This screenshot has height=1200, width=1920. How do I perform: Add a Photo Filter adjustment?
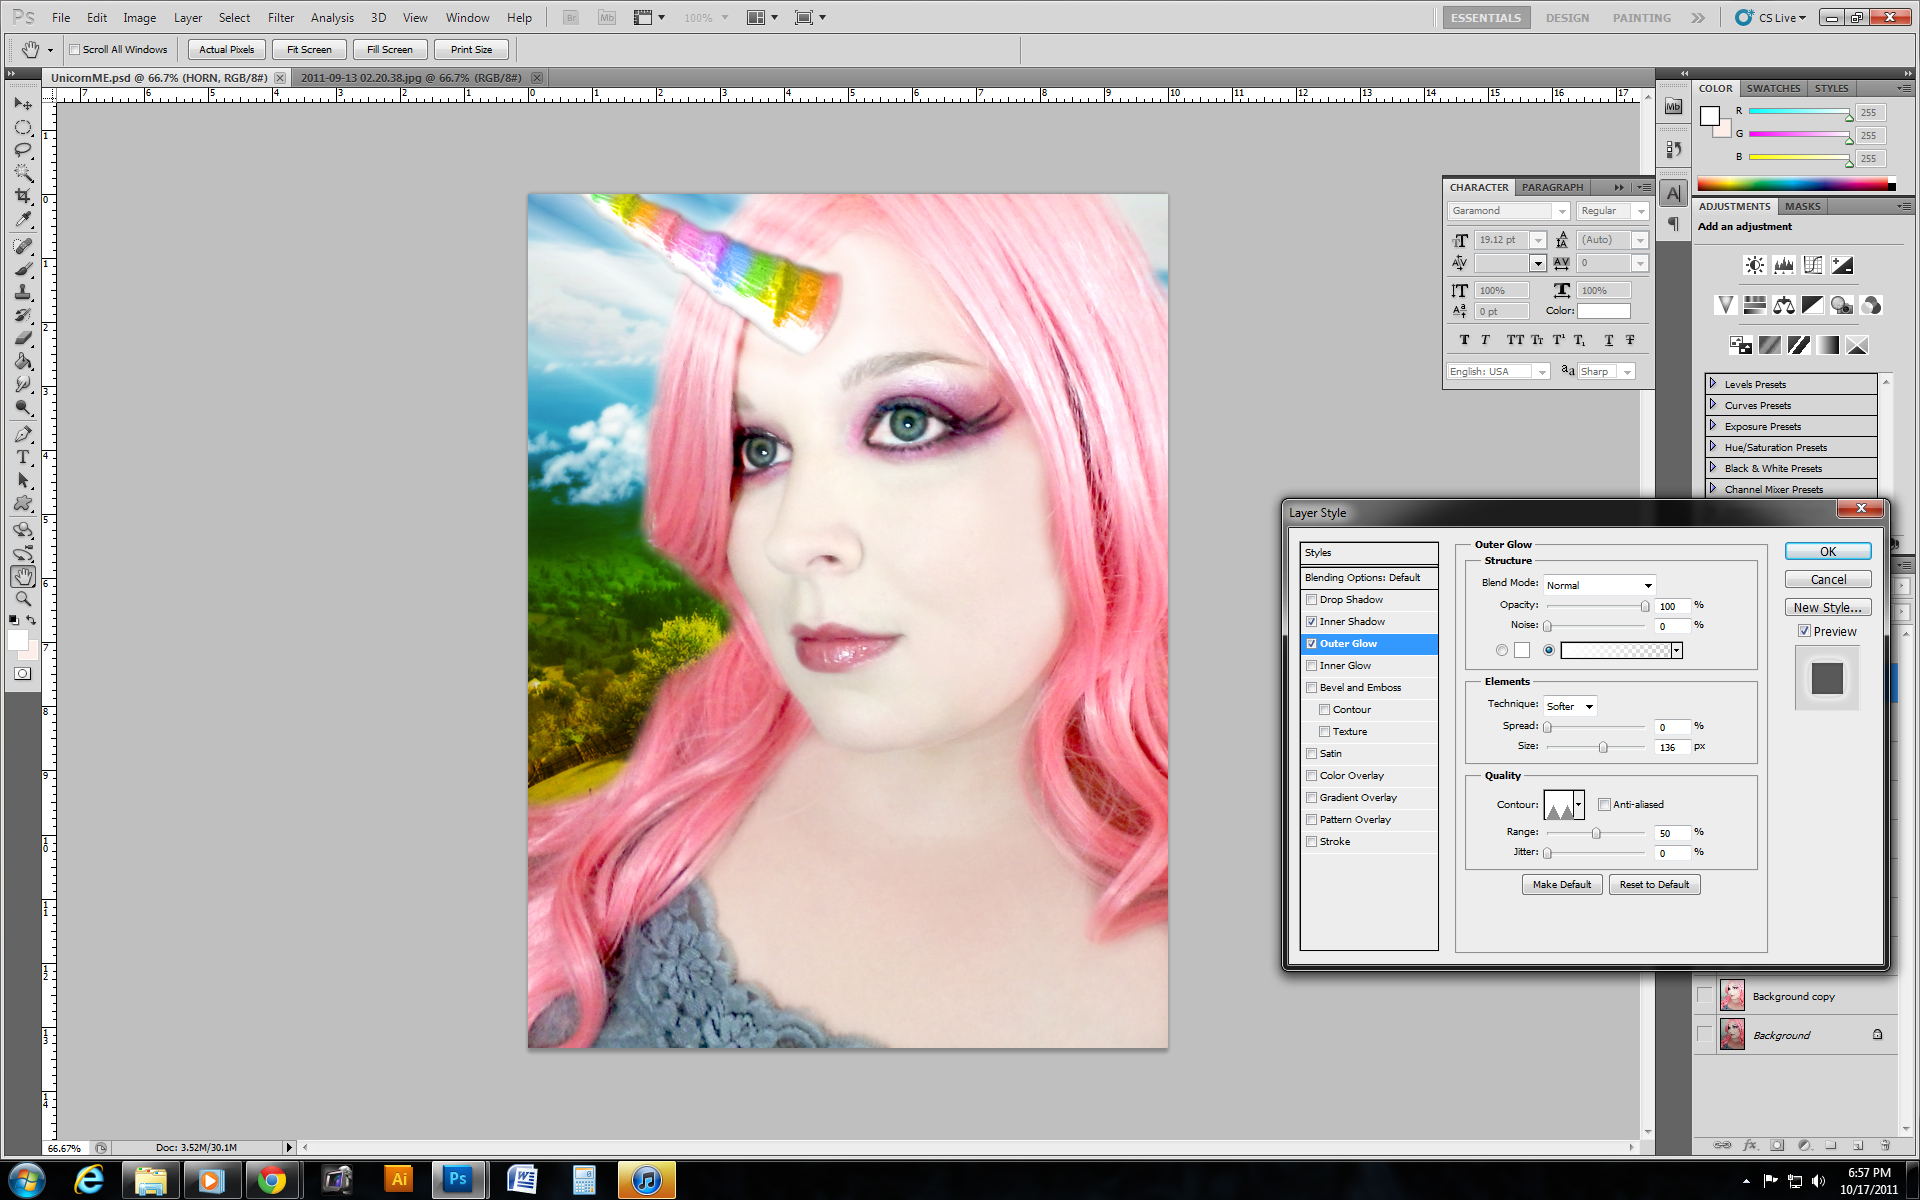(x=1842, y=305)
